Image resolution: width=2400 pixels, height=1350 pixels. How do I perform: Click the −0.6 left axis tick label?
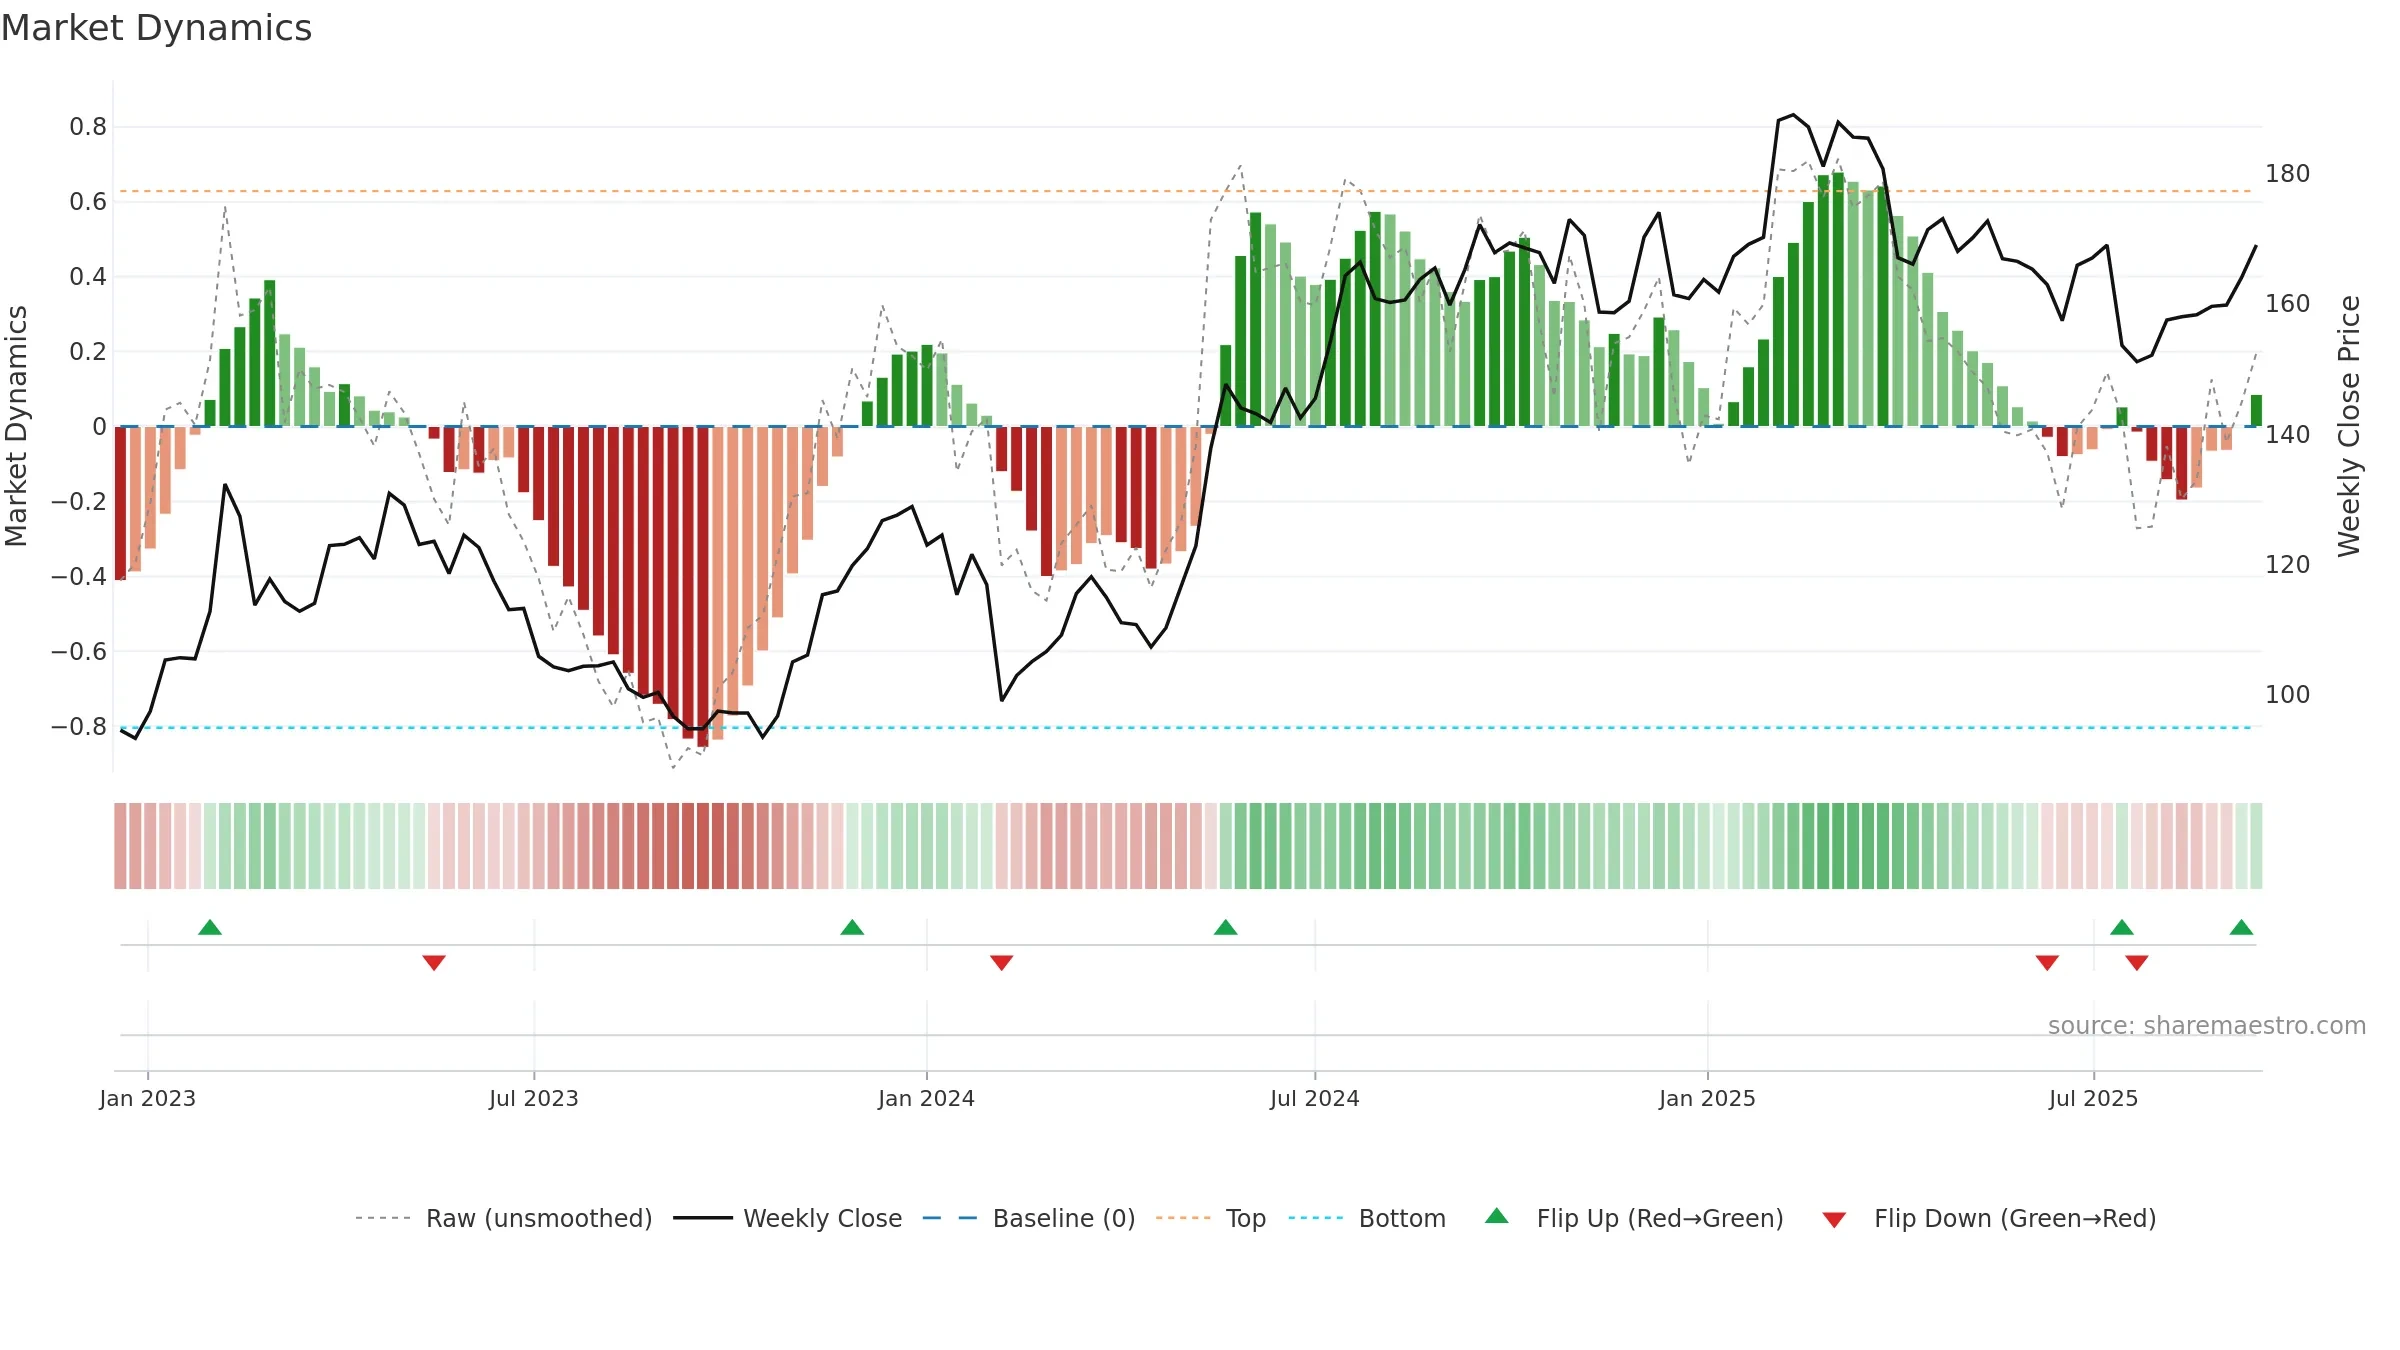79,652
